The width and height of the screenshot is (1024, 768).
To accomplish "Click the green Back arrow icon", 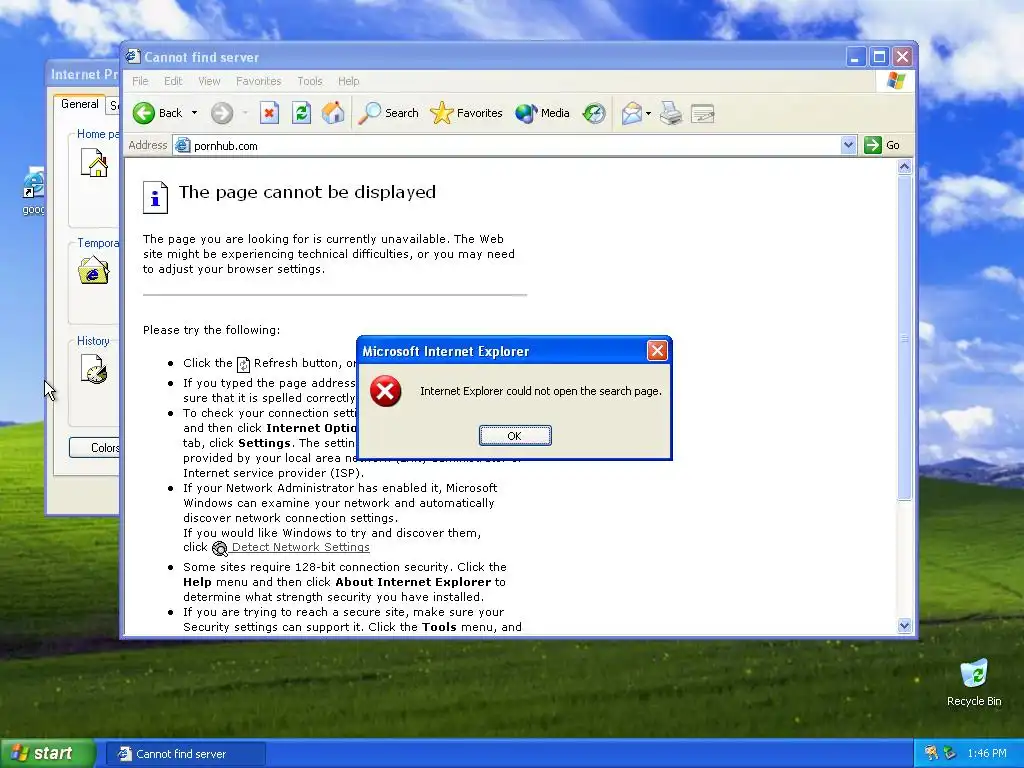I will pyautogui.click(x=144, y=113).
